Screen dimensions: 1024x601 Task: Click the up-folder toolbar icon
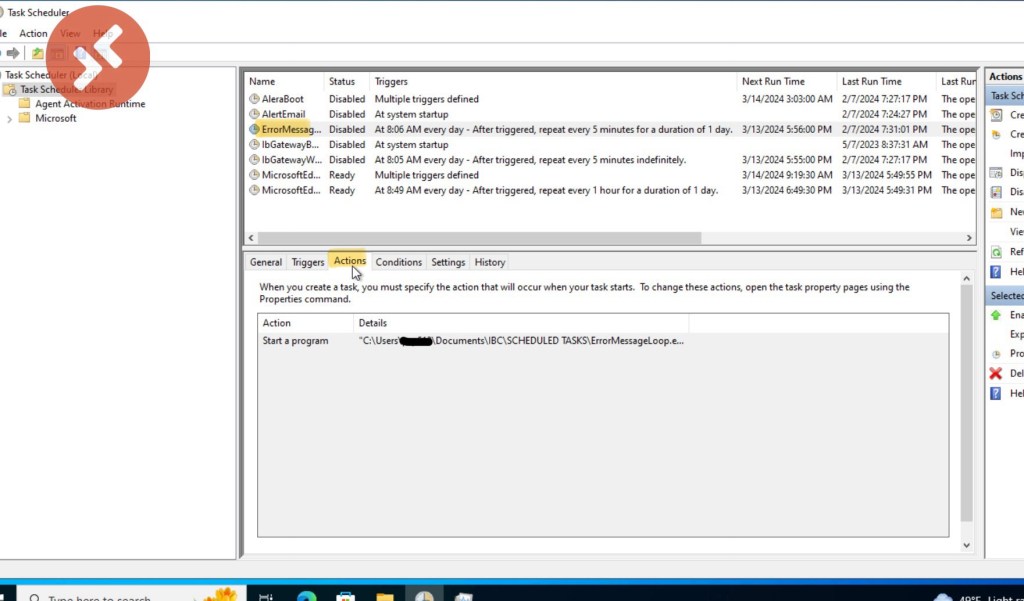click(38, 53)
